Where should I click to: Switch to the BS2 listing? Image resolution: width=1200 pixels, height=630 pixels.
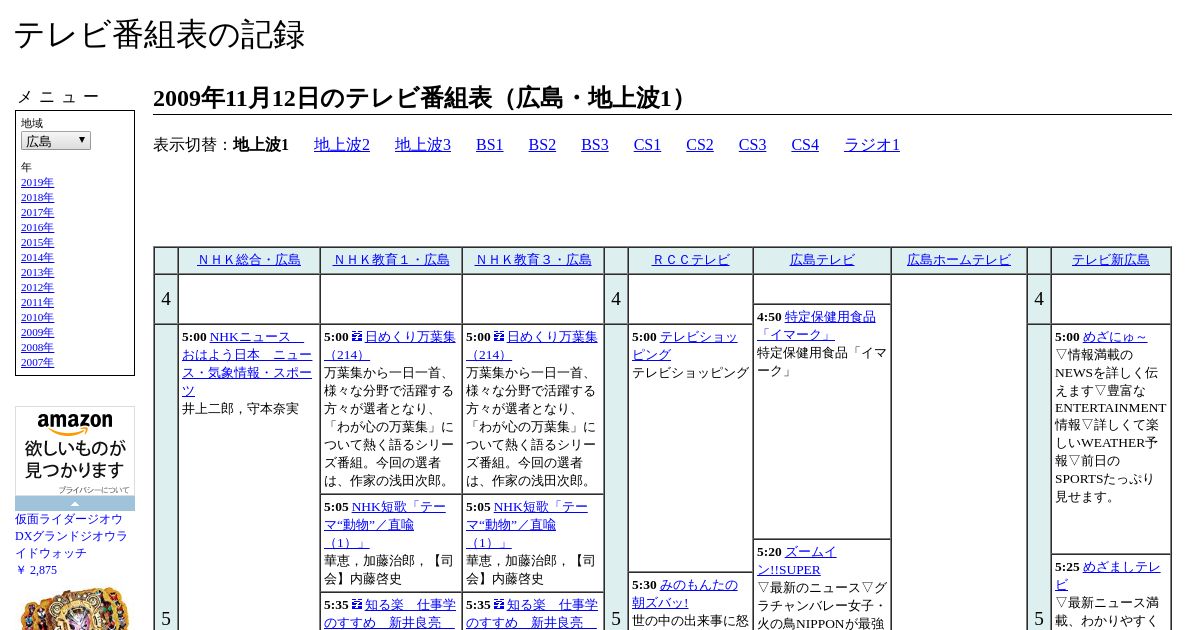click(x=542, y=145)
